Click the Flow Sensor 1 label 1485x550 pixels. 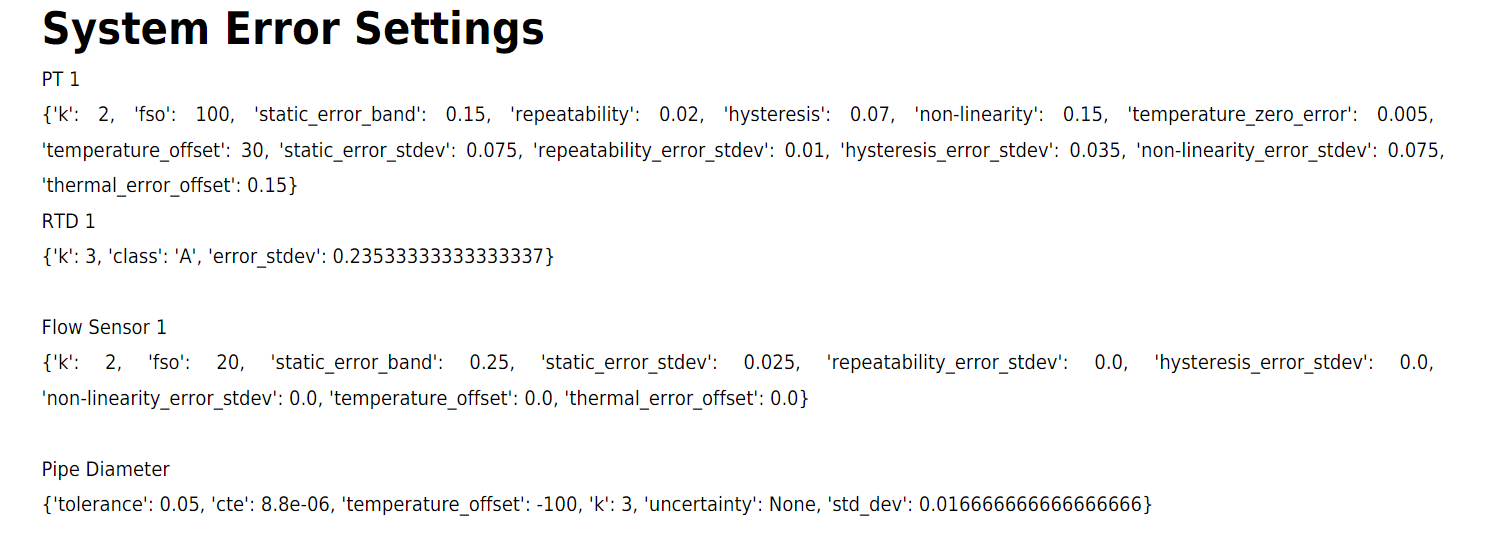[x=104, y=327]
